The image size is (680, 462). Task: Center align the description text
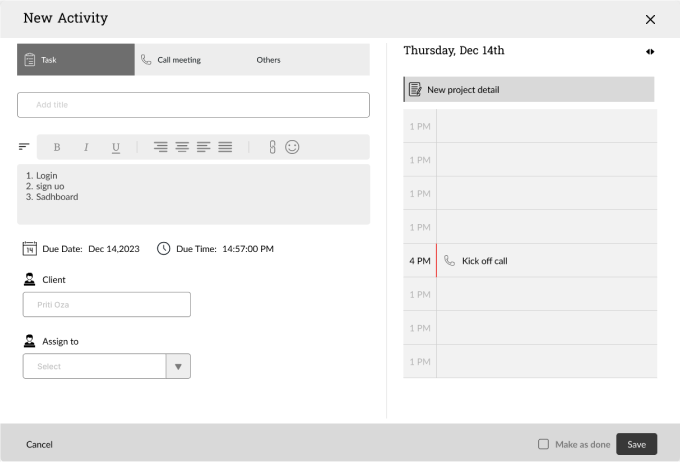click(182, 147)
